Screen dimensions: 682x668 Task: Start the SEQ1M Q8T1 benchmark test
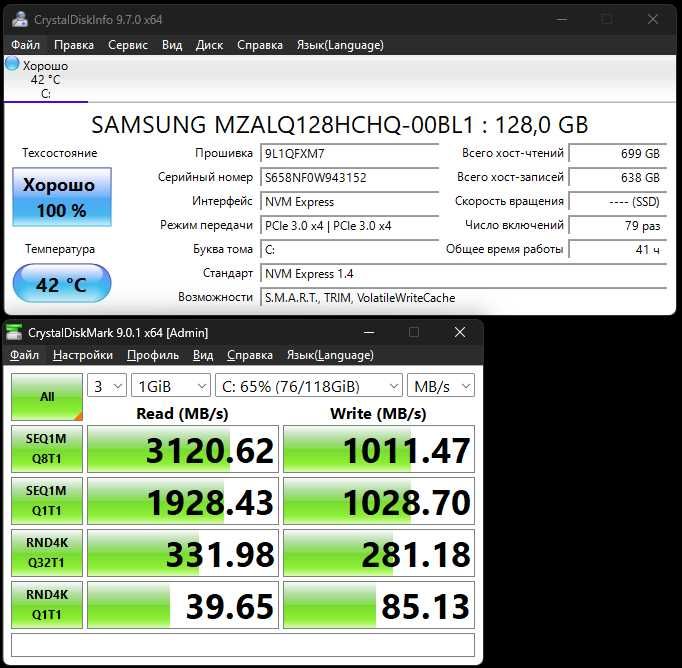pos(47,449)
